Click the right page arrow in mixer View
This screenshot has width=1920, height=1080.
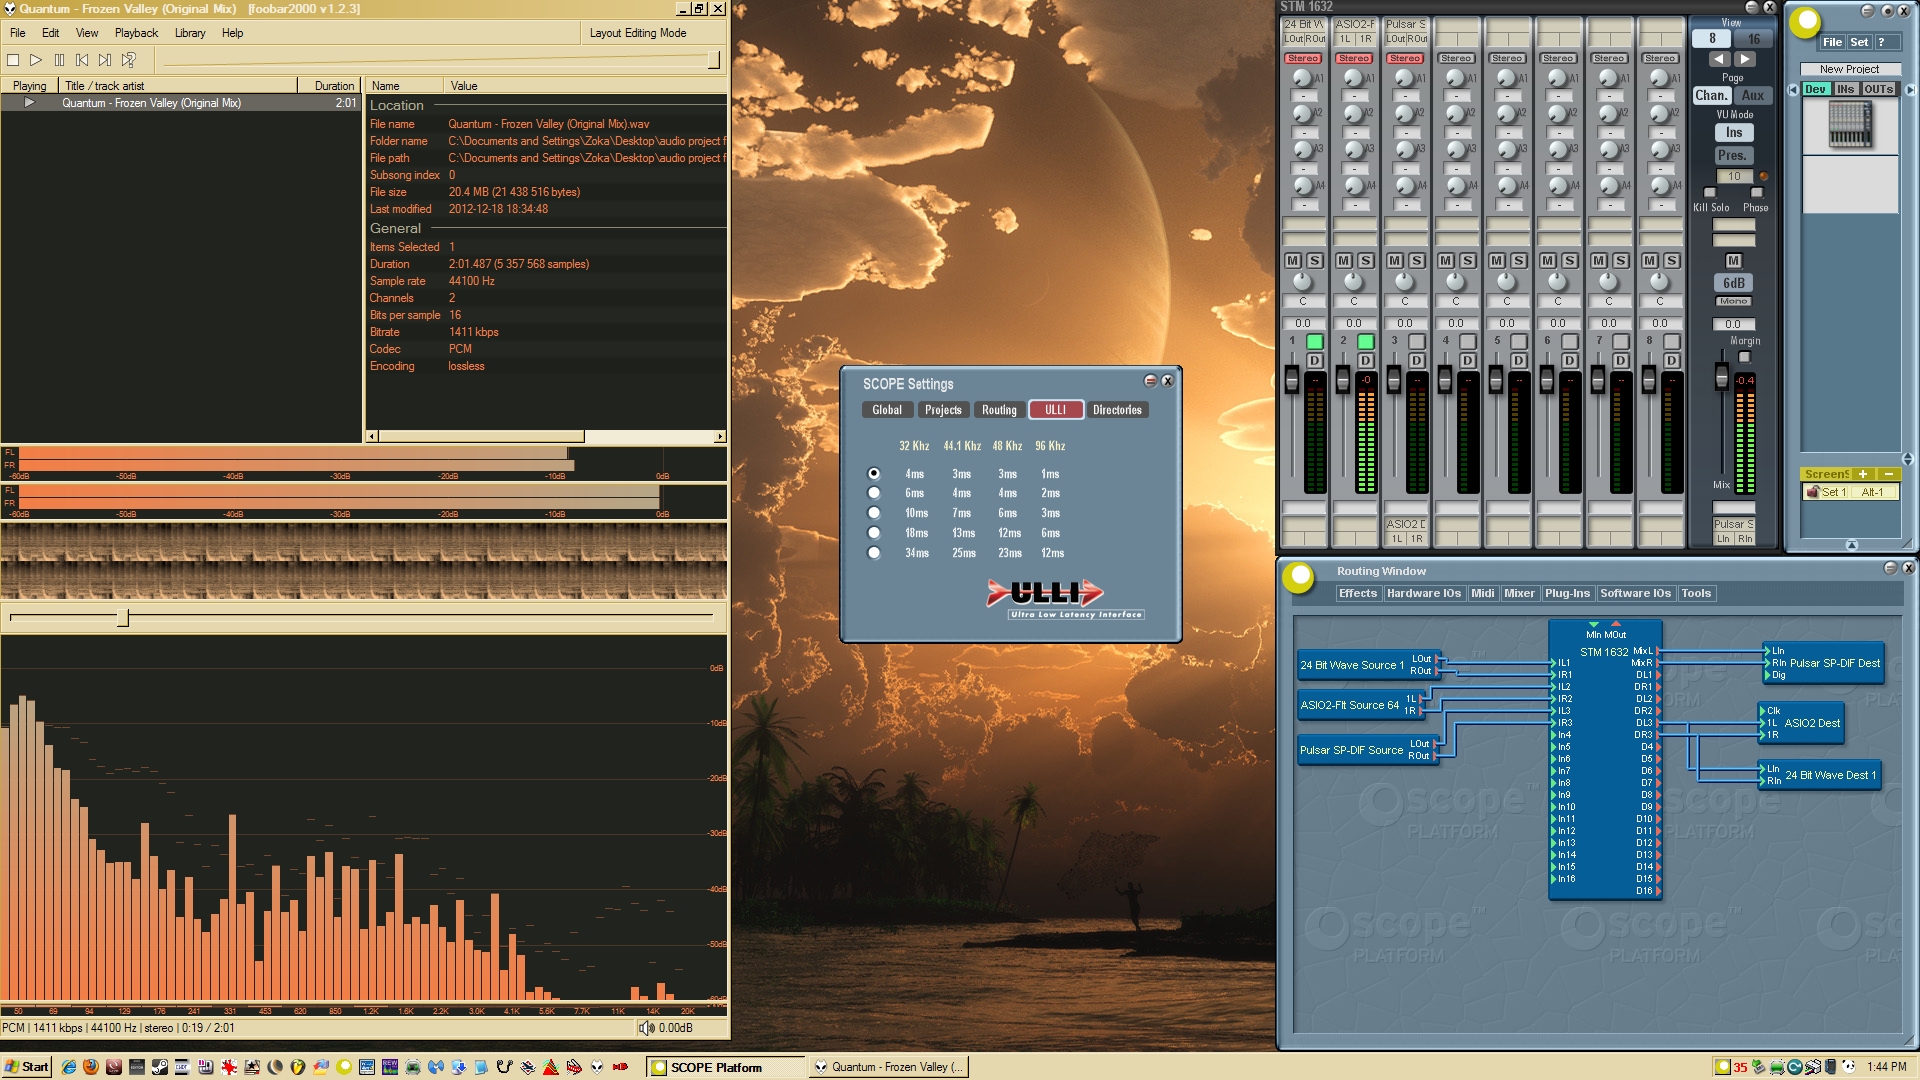coord(1745,59)
